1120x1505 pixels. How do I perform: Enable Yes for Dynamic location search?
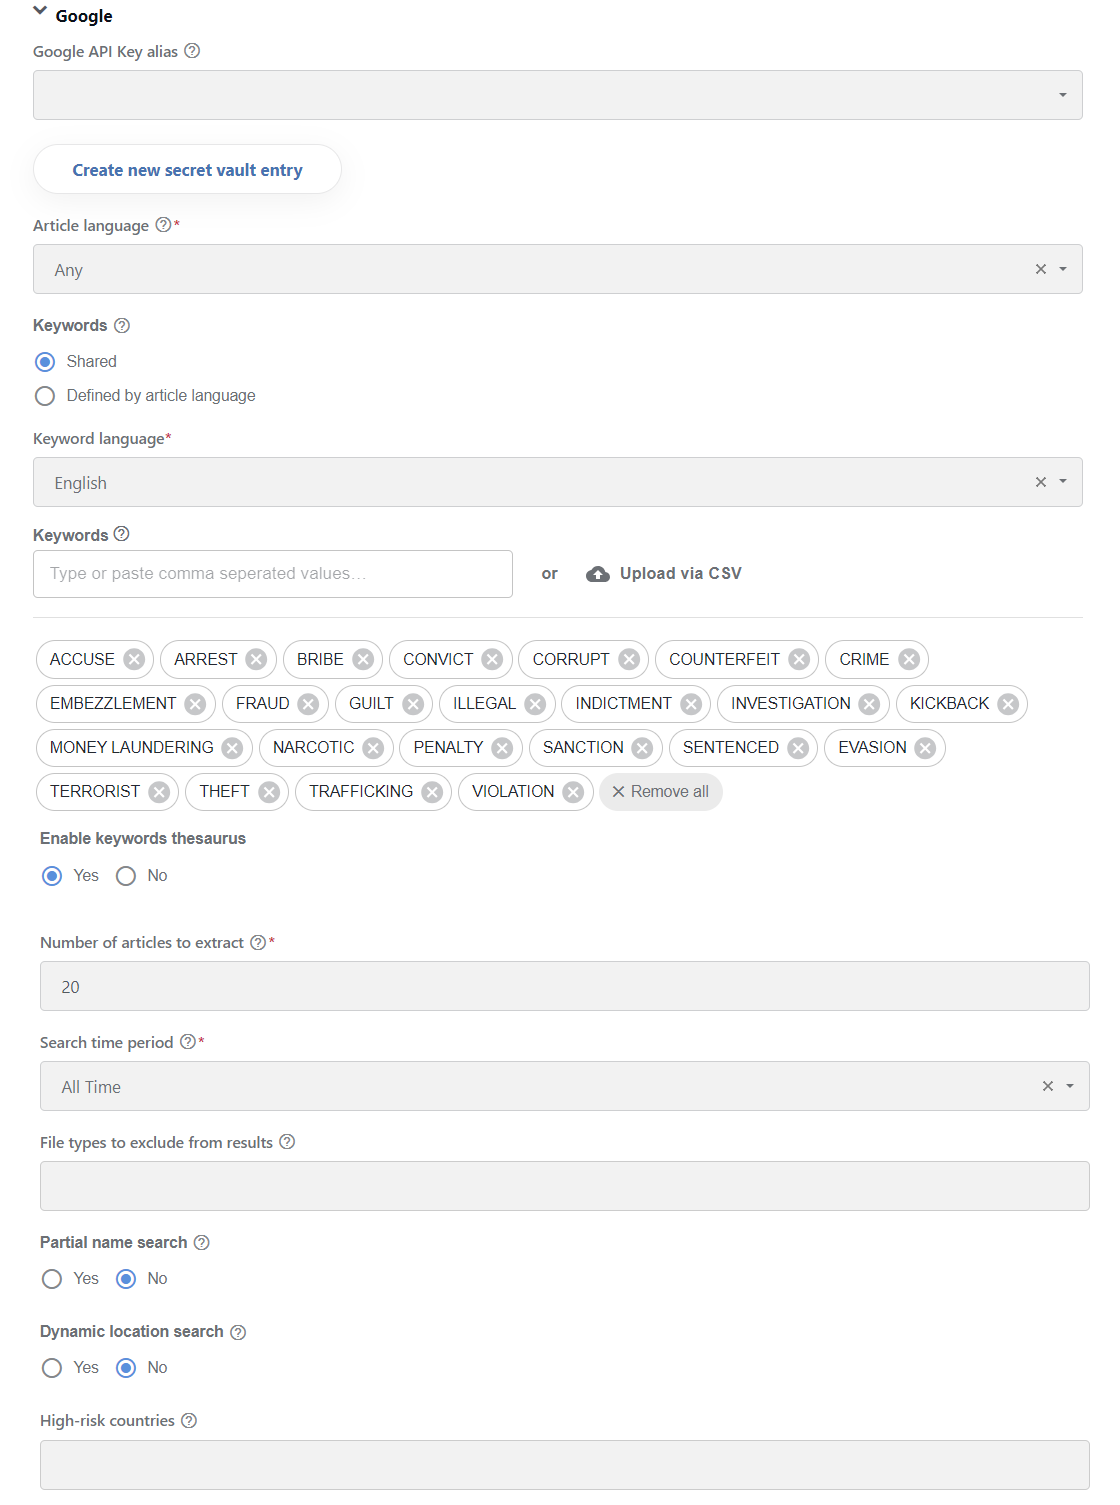click(52, 1368)
